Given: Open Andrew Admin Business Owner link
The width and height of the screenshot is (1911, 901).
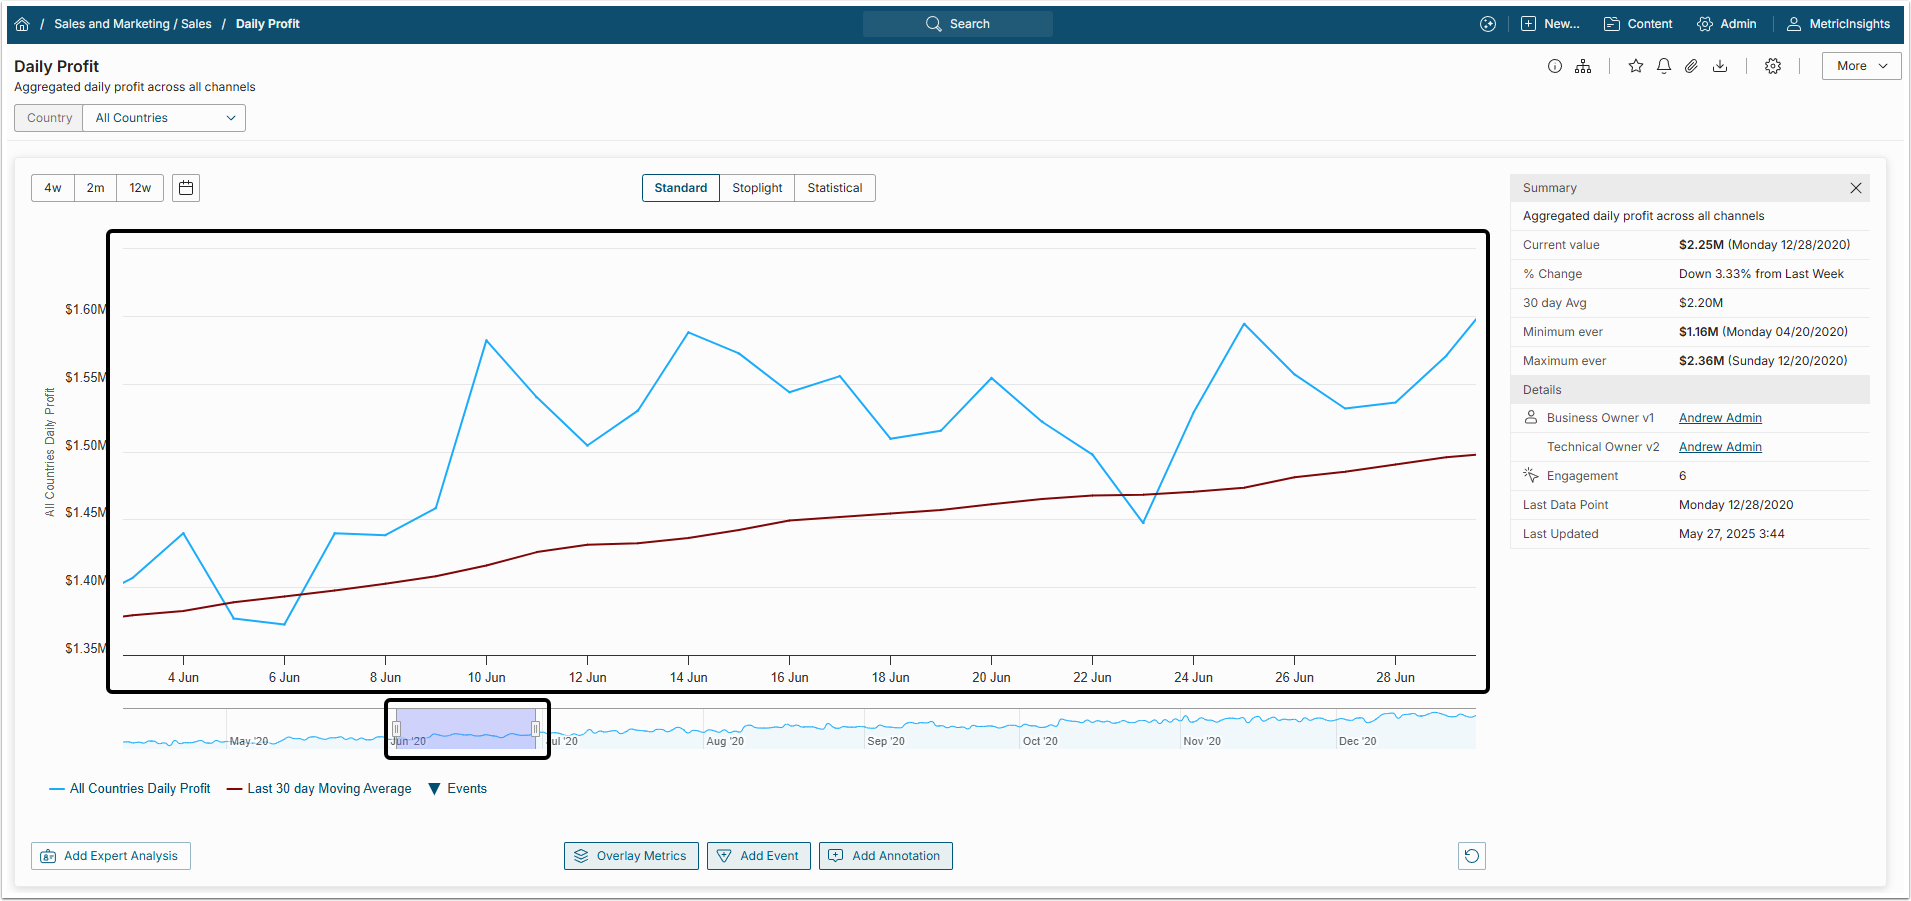Looking at the screenshot, I should coord(1720,418).
